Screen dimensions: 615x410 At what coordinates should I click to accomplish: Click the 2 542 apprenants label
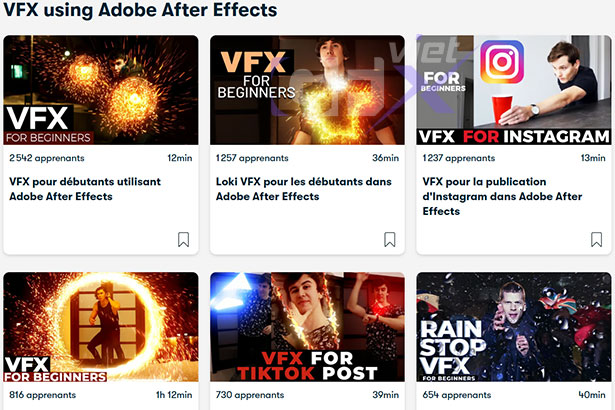[x=47, y=158]
